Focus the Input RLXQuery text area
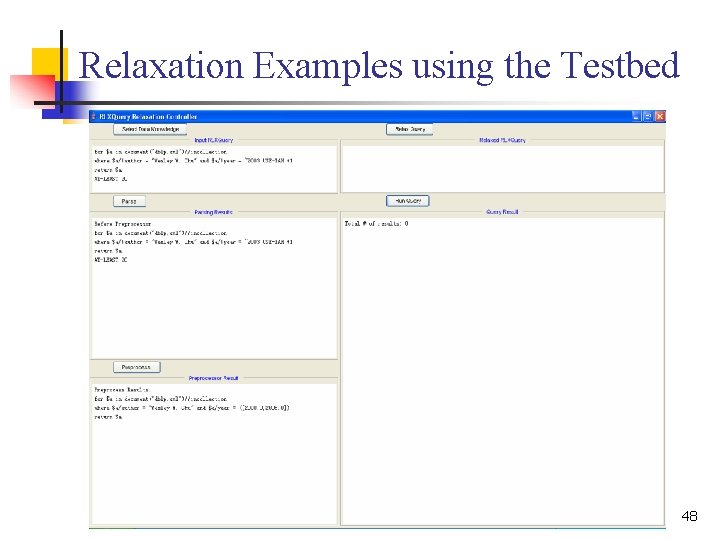The height and width of the screenshot is (540, 720). pyautogui.click(x=214, y=169)
